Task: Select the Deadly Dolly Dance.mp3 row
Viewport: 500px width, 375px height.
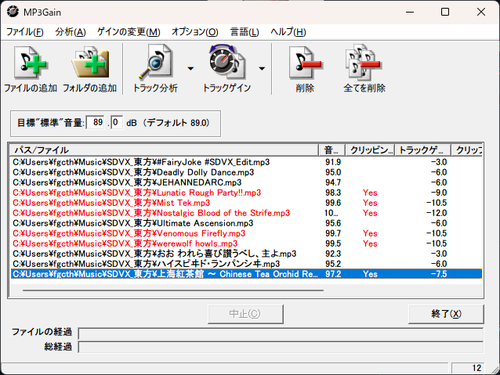Action: [x=246, y=172]
